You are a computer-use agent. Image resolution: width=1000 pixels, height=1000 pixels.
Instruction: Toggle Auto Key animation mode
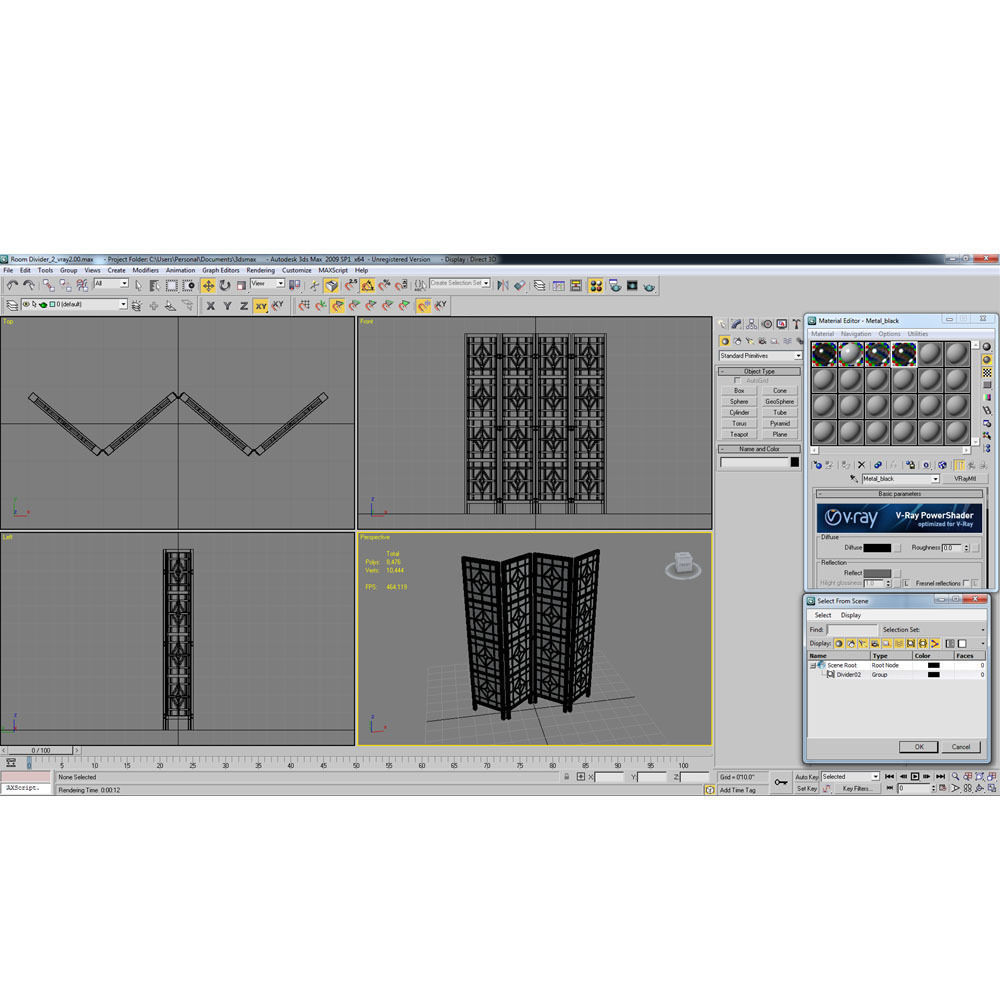click(806, 777)
